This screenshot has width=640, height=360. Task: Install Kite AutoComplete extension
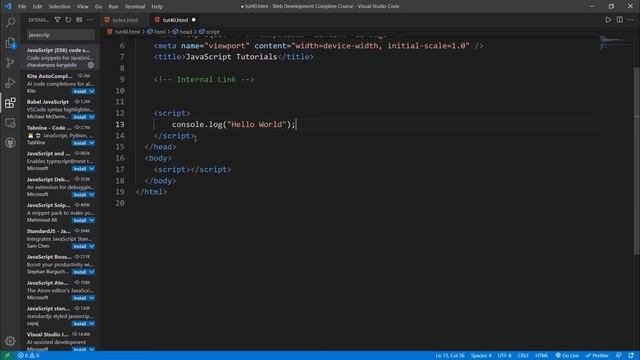point(80,91)
